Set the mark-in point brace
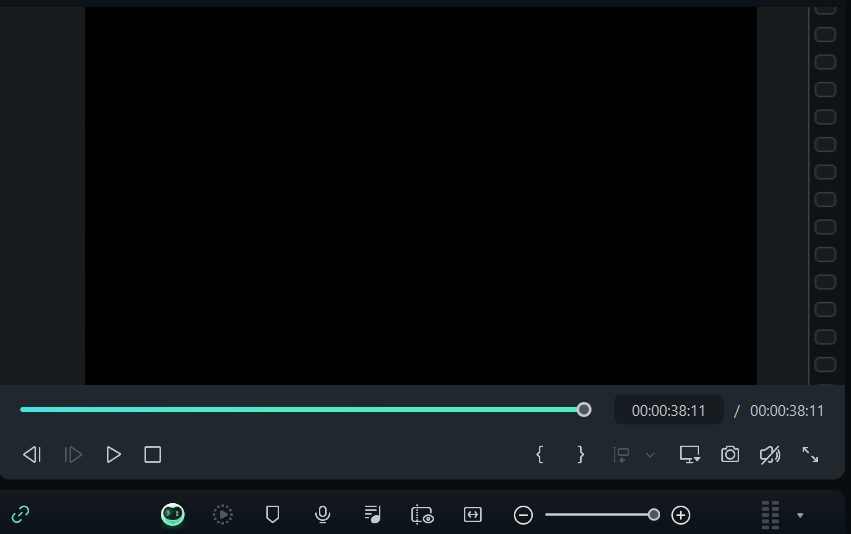The width and height of the screenshot is (851, 534). click(539, 455)
